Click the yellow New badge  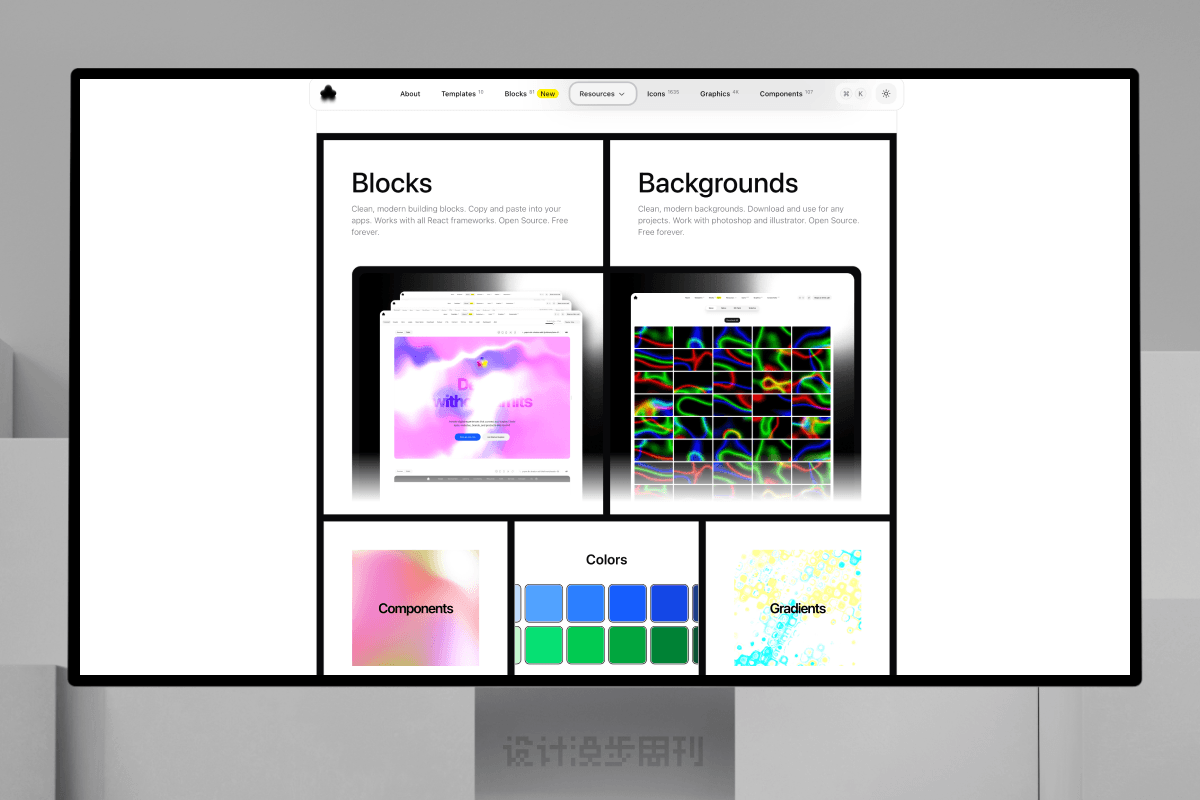(547, 94)
